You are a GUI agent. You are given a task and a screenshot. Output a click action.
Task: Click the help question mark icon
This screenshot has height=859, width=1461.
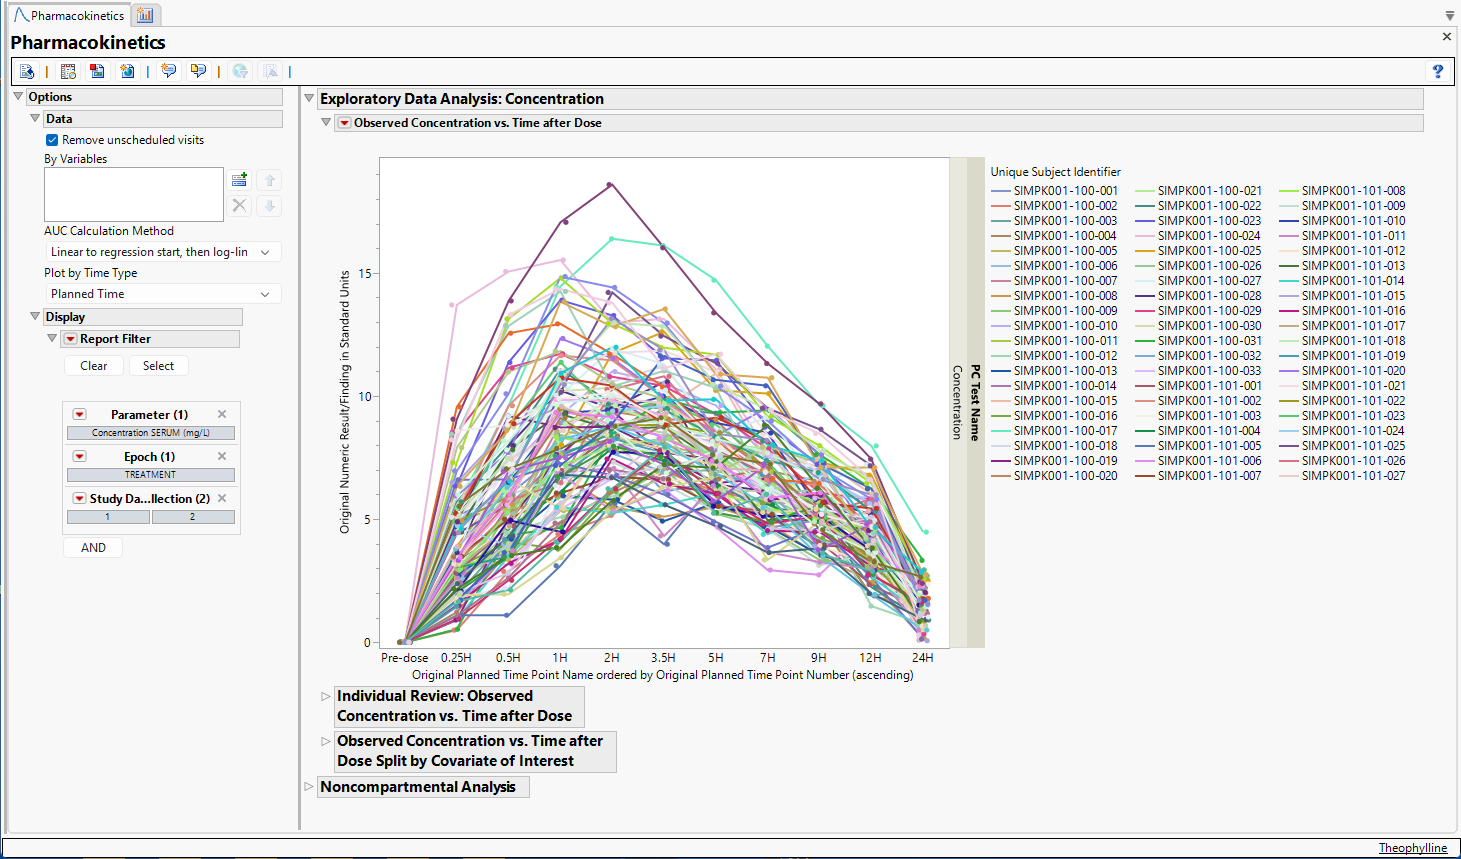click(1437, 71)
